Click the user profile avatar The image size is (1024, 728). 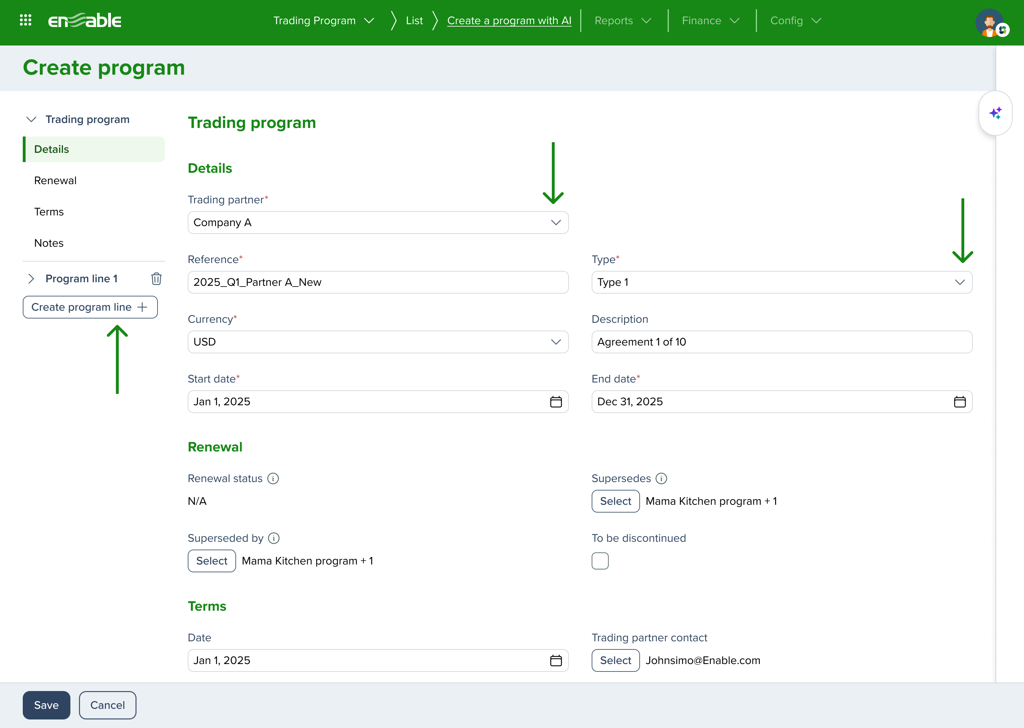point(990,23)
